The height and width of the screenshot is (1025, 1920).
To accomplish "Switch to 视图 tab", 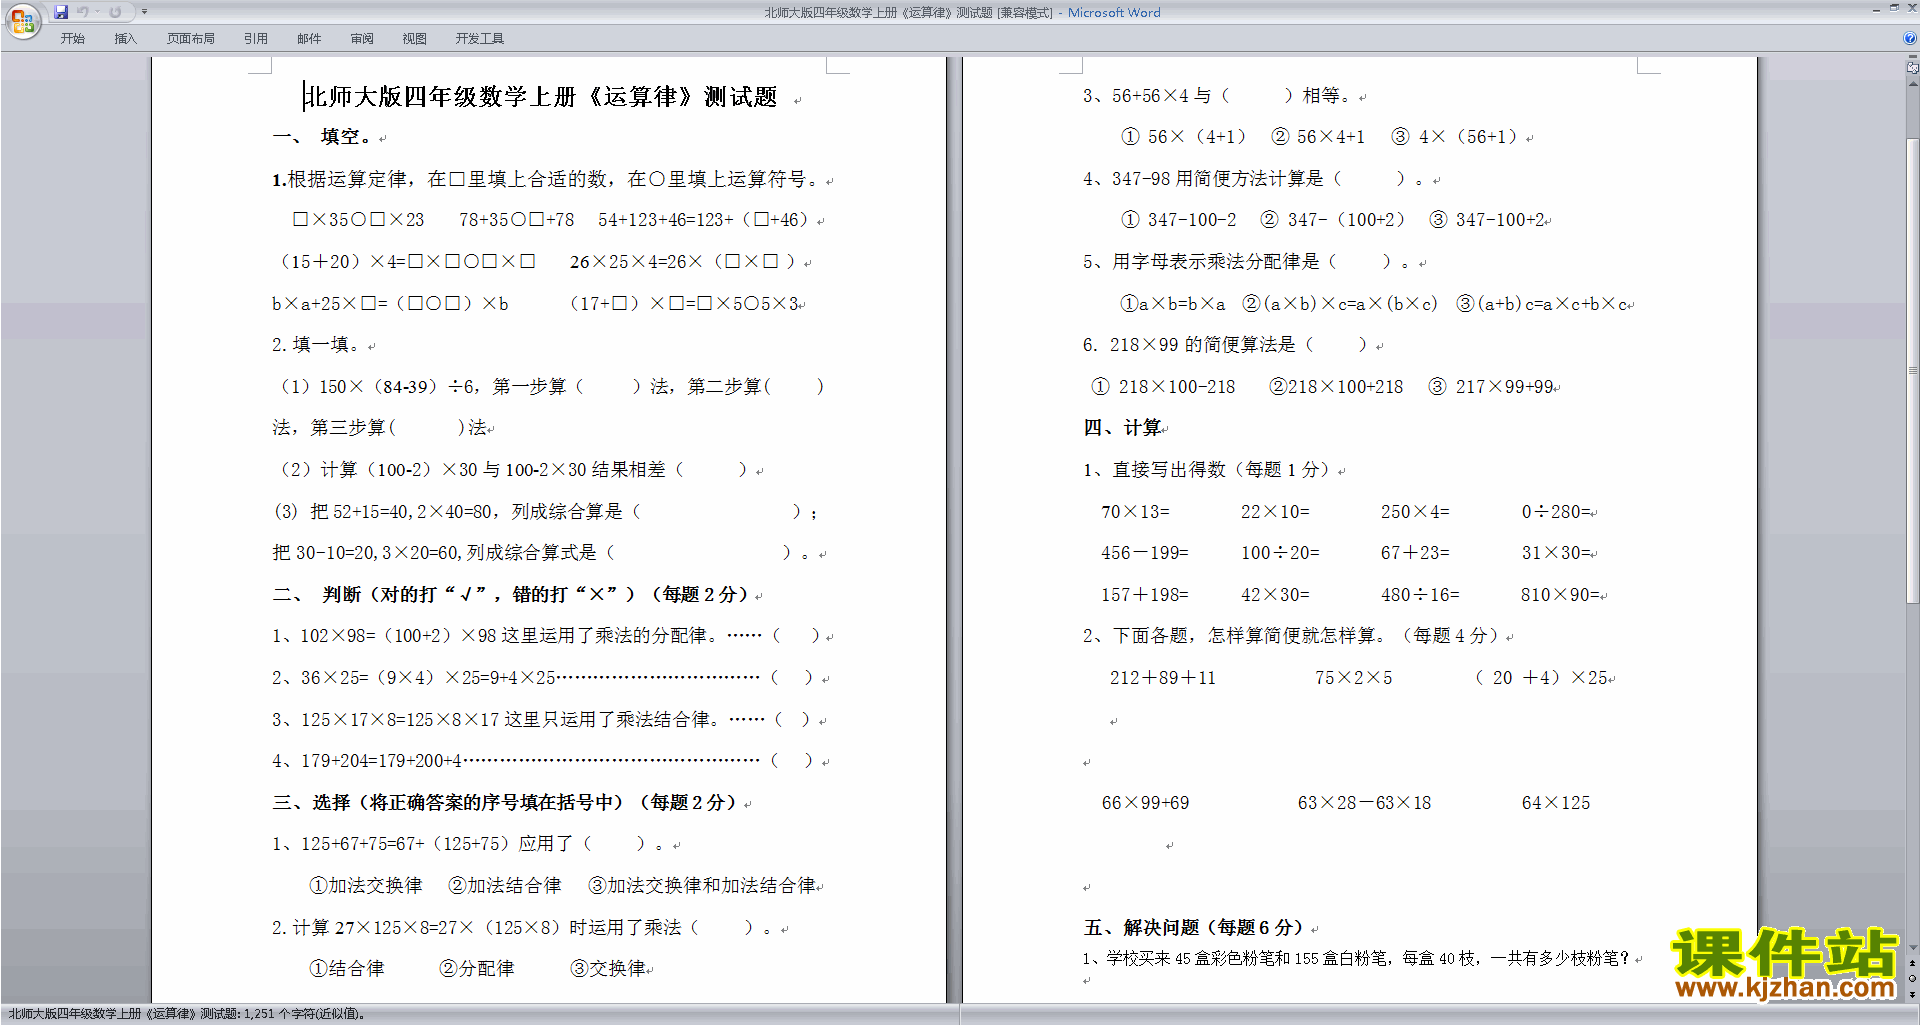I will point(415,39).
